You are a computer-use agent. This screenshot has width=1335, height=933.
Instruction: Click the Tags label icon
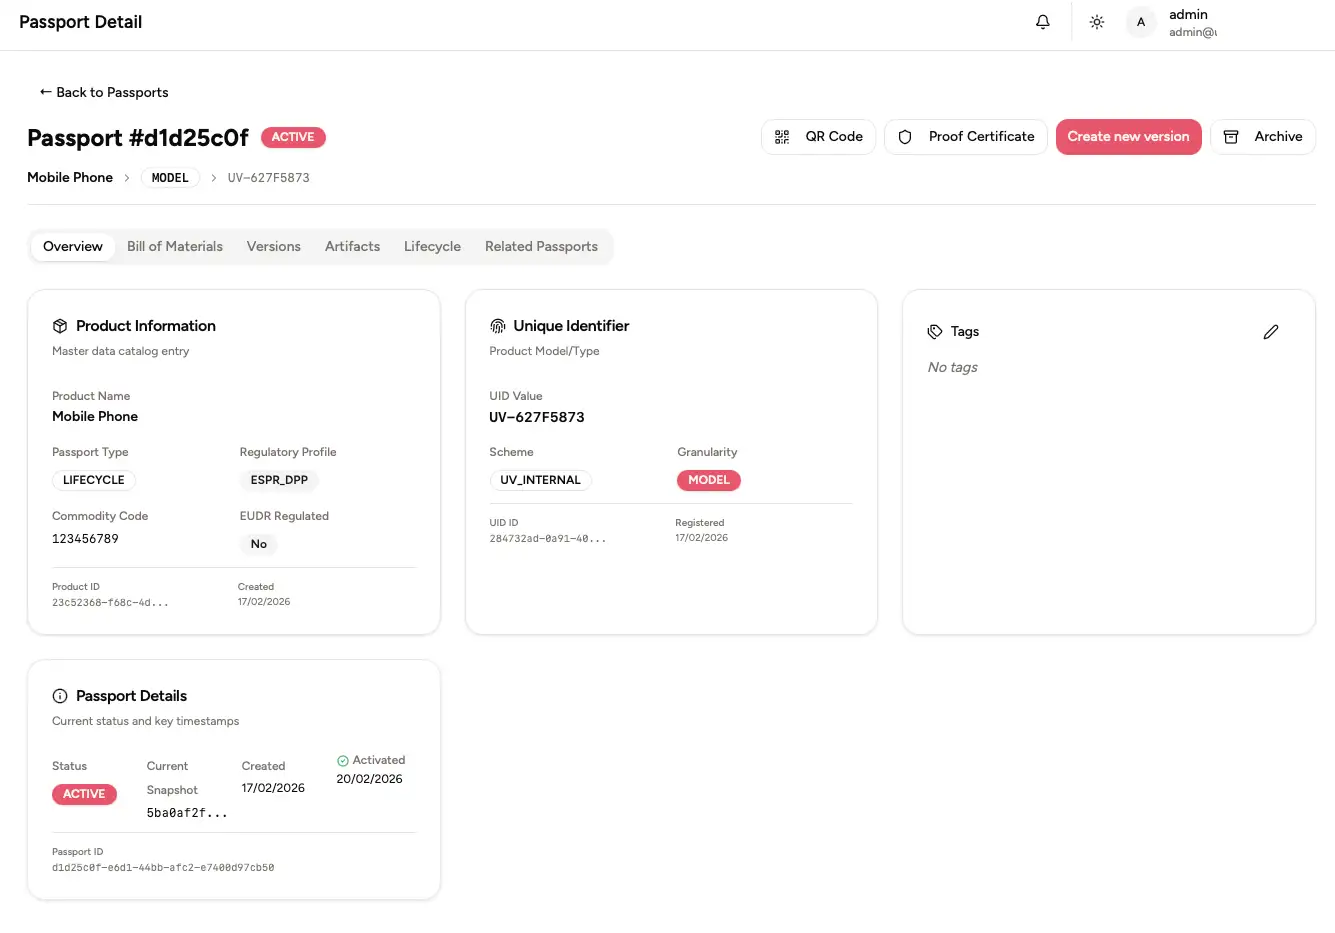click(935, 332)
